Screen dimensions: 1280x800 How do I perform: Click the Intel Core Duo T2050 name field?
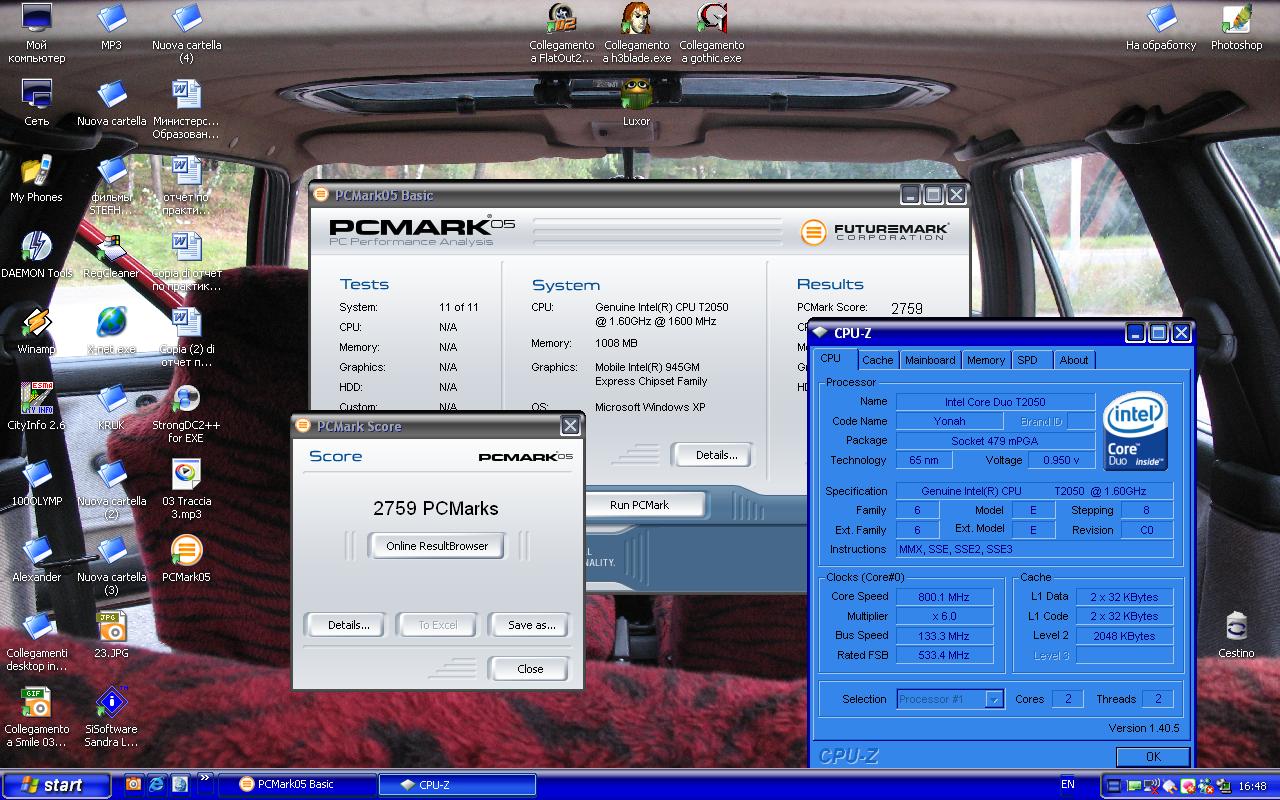[995, 402]
